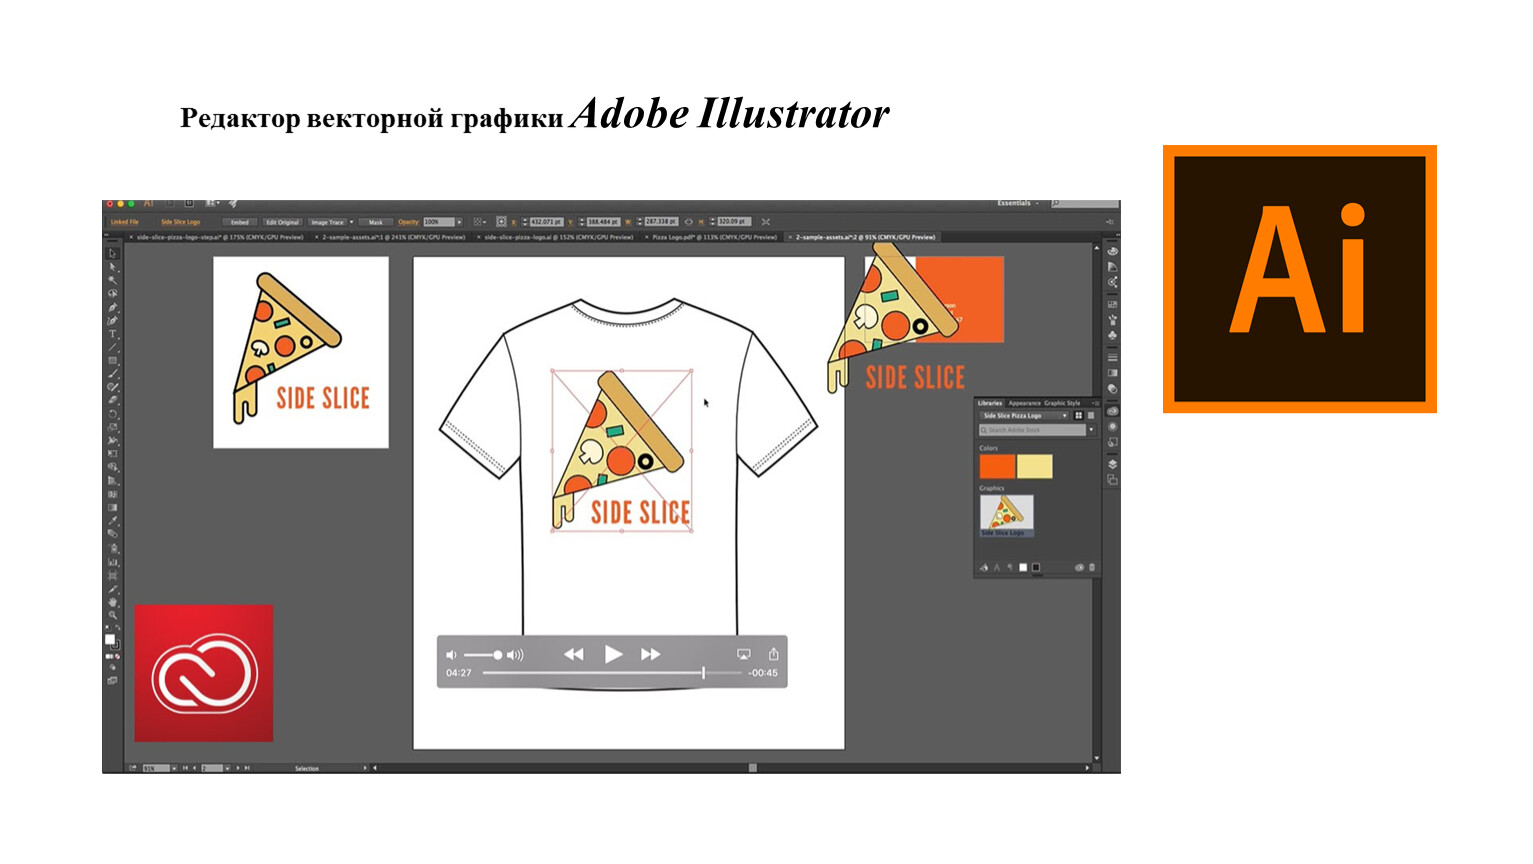Select the Zoom tool
Viewport: 1533px width, 864px height.
click(112, 613)
